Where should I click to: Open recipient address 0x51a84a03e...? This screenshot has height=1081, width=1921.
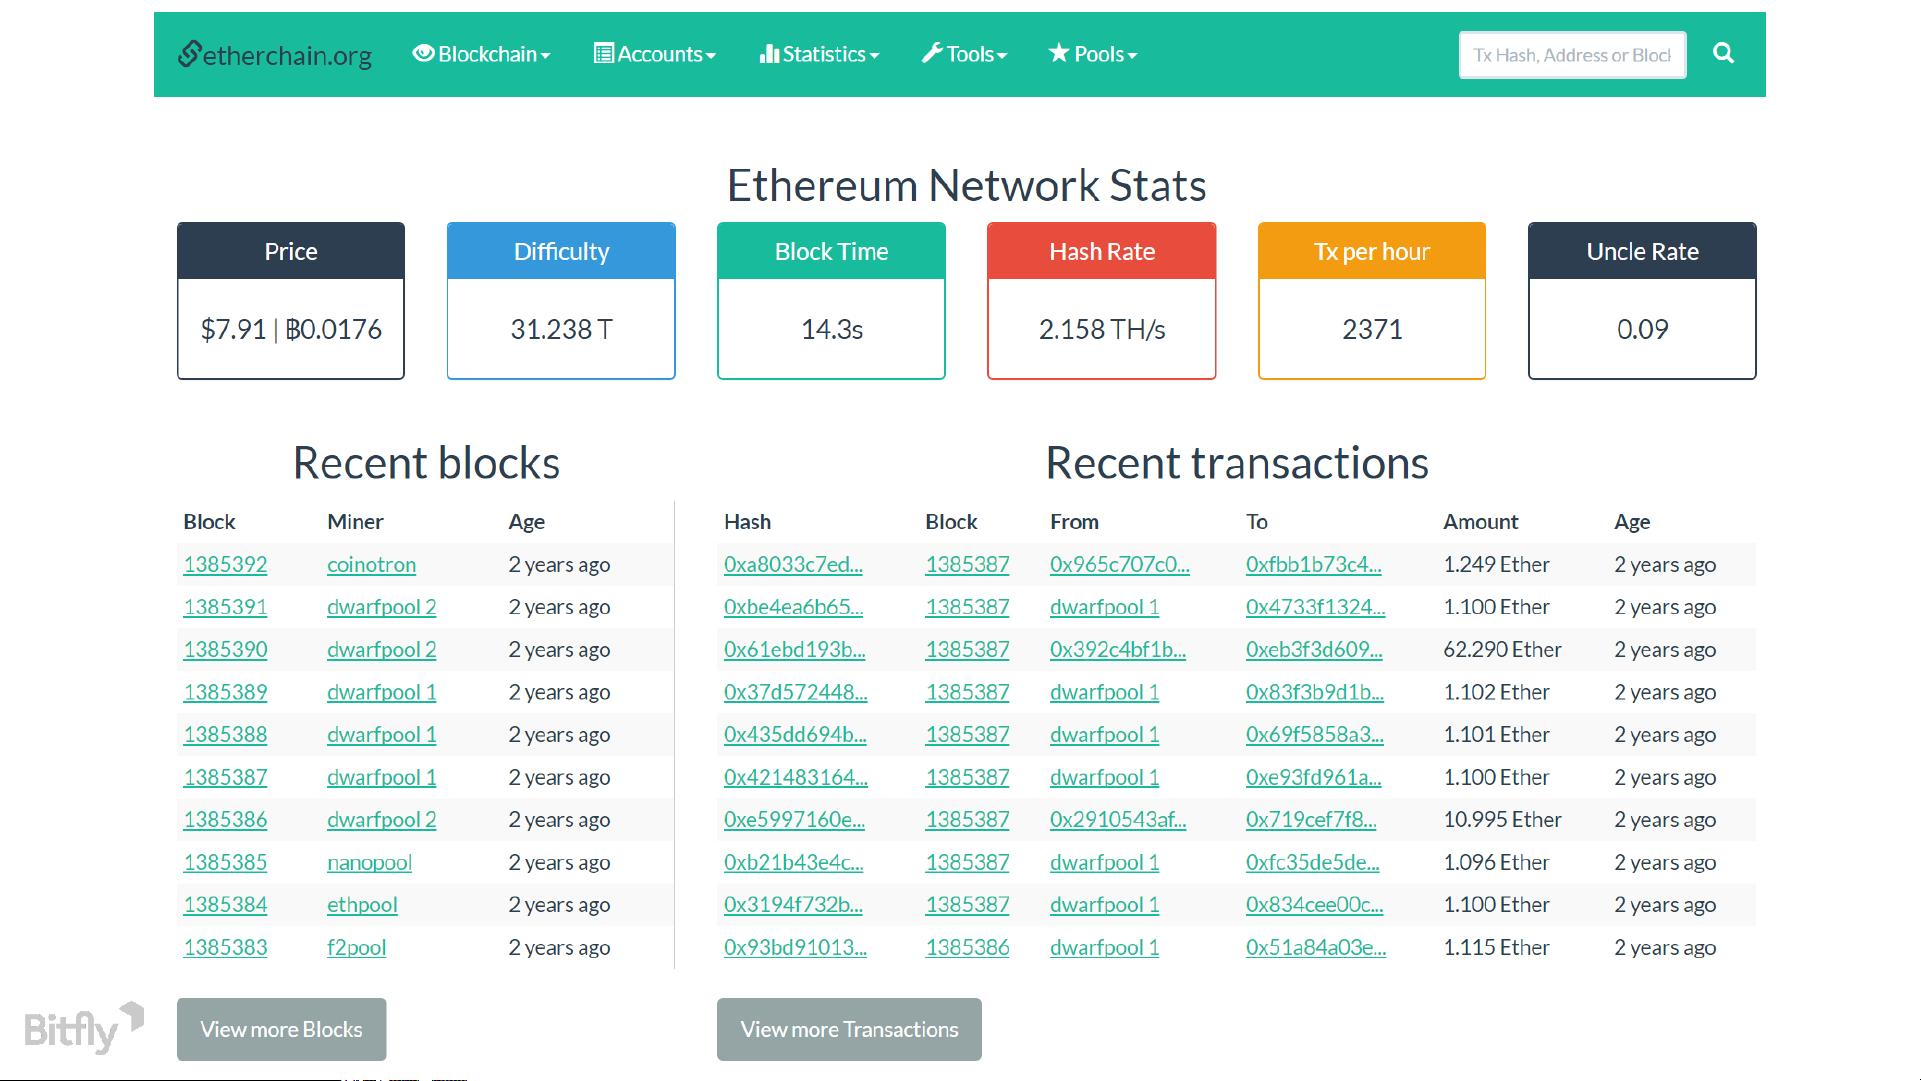[1316, 947]
